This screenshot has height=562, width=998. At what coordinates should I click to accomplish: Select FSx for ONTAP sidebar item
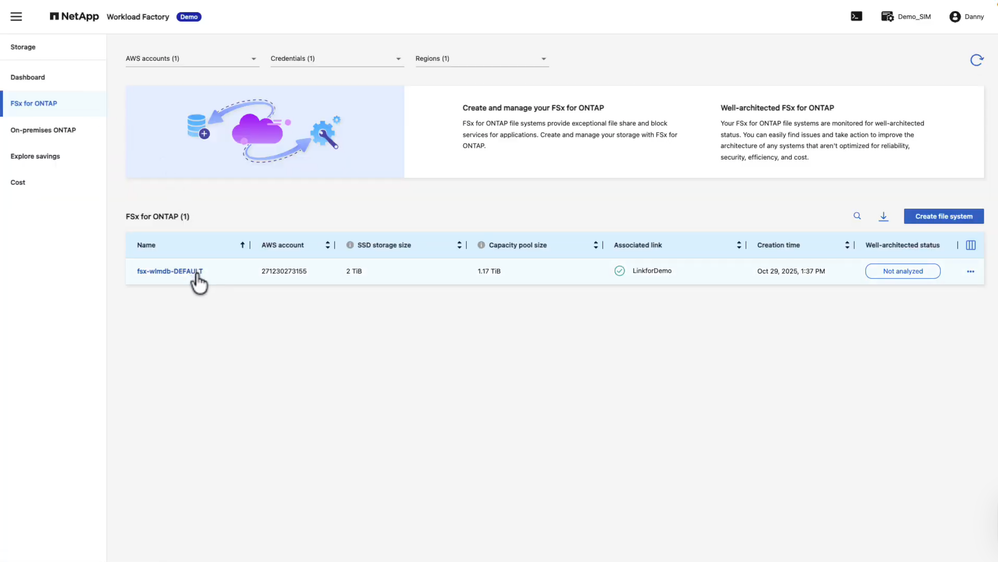coord(53,103)
